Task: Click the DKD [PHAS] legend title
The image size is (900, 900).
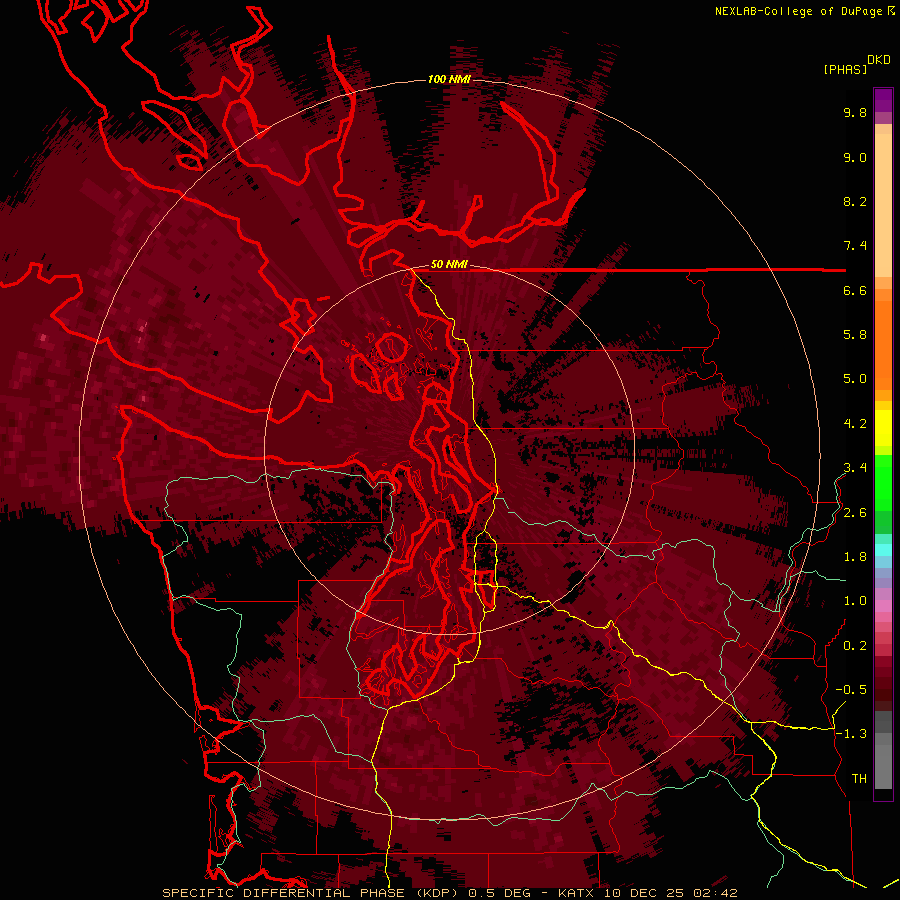Action: [857, 64]
